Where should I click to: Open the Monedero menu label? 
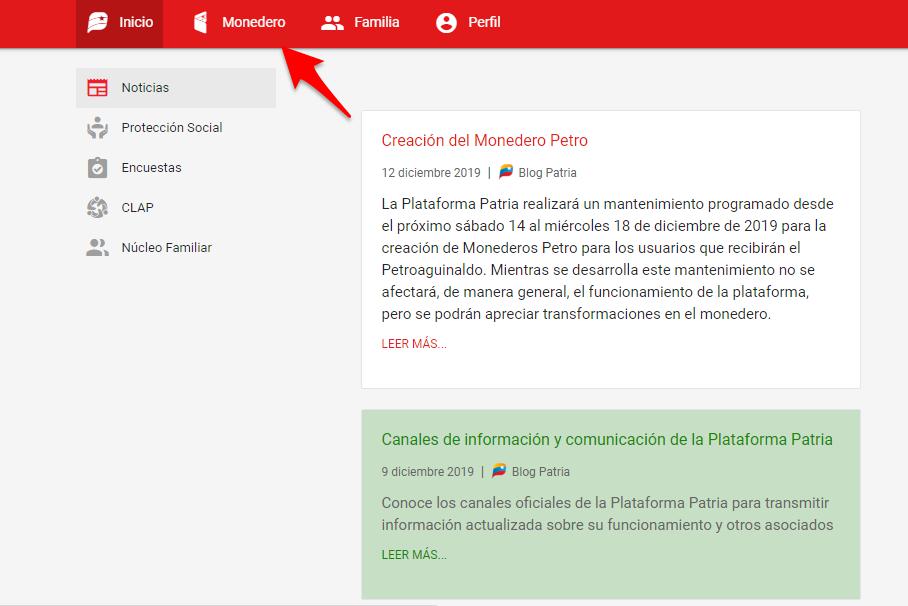[x=254, y=23]
